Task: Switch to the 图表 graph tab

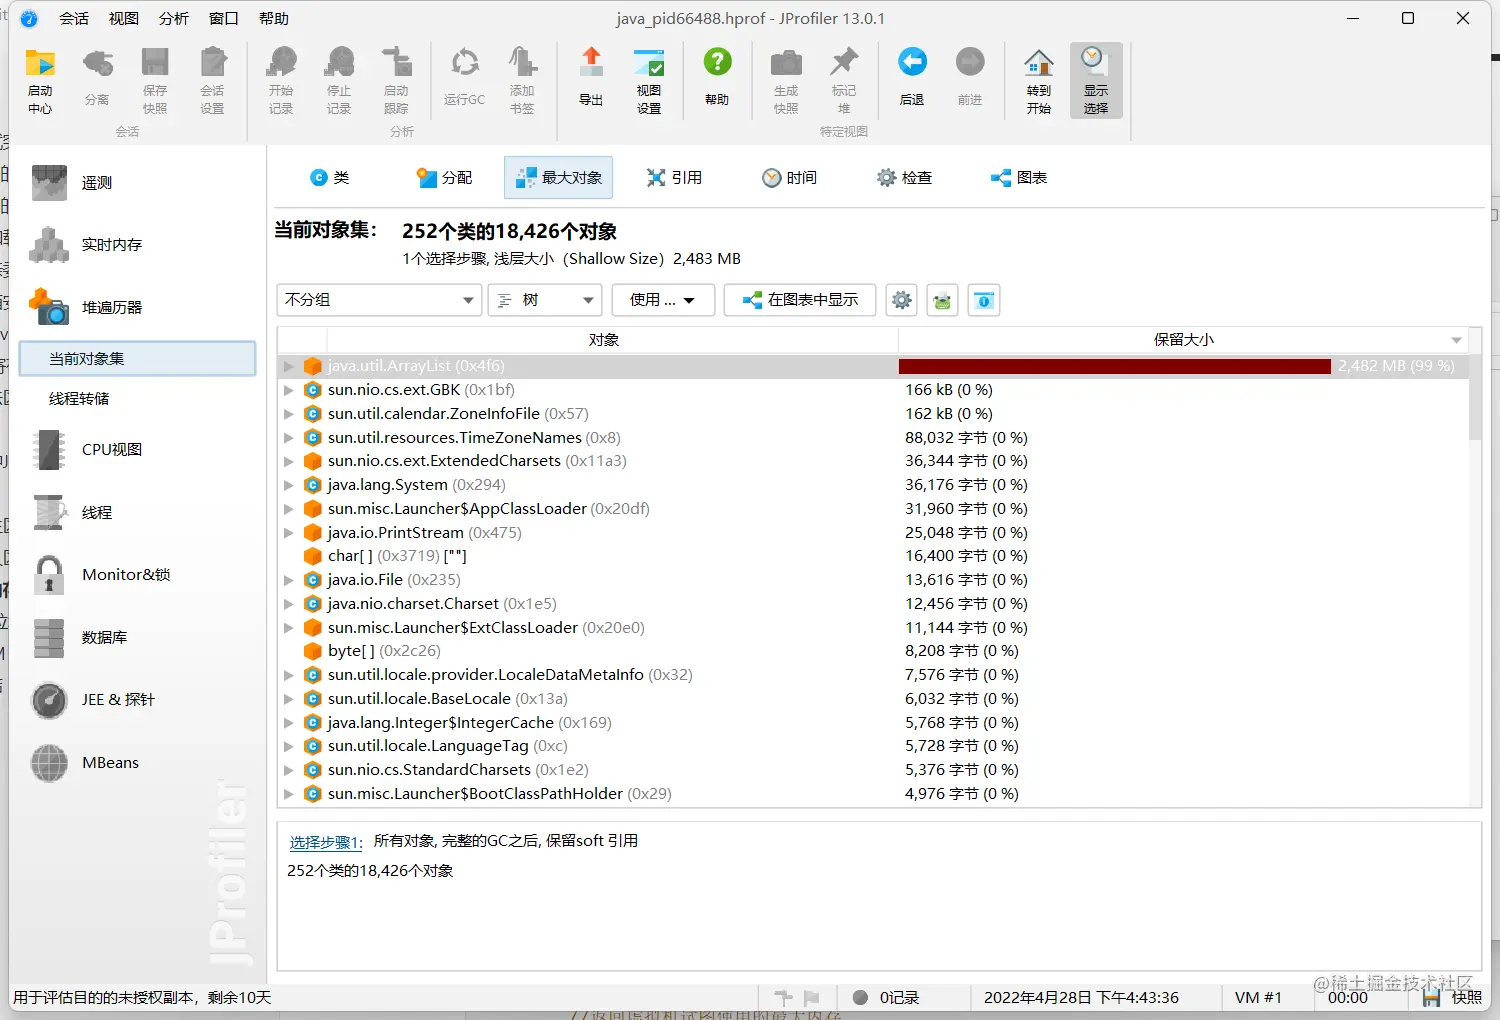Action: [1019, 178]
